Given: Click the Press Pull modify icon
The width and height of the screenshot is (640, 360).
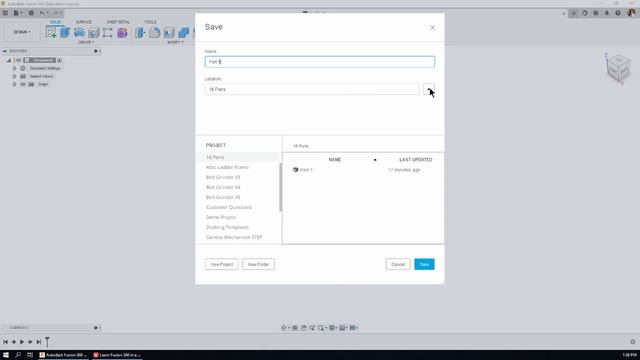Looking at the screenshot, I should click(140, 32).
